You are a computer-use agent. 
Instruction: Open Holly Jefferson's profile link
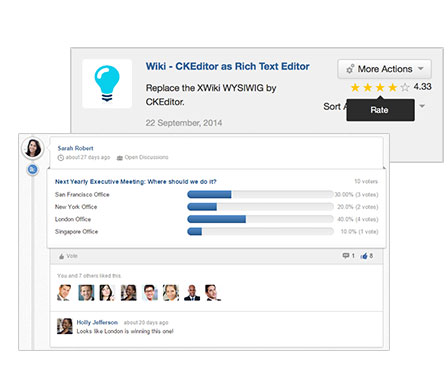pos(97,322)
